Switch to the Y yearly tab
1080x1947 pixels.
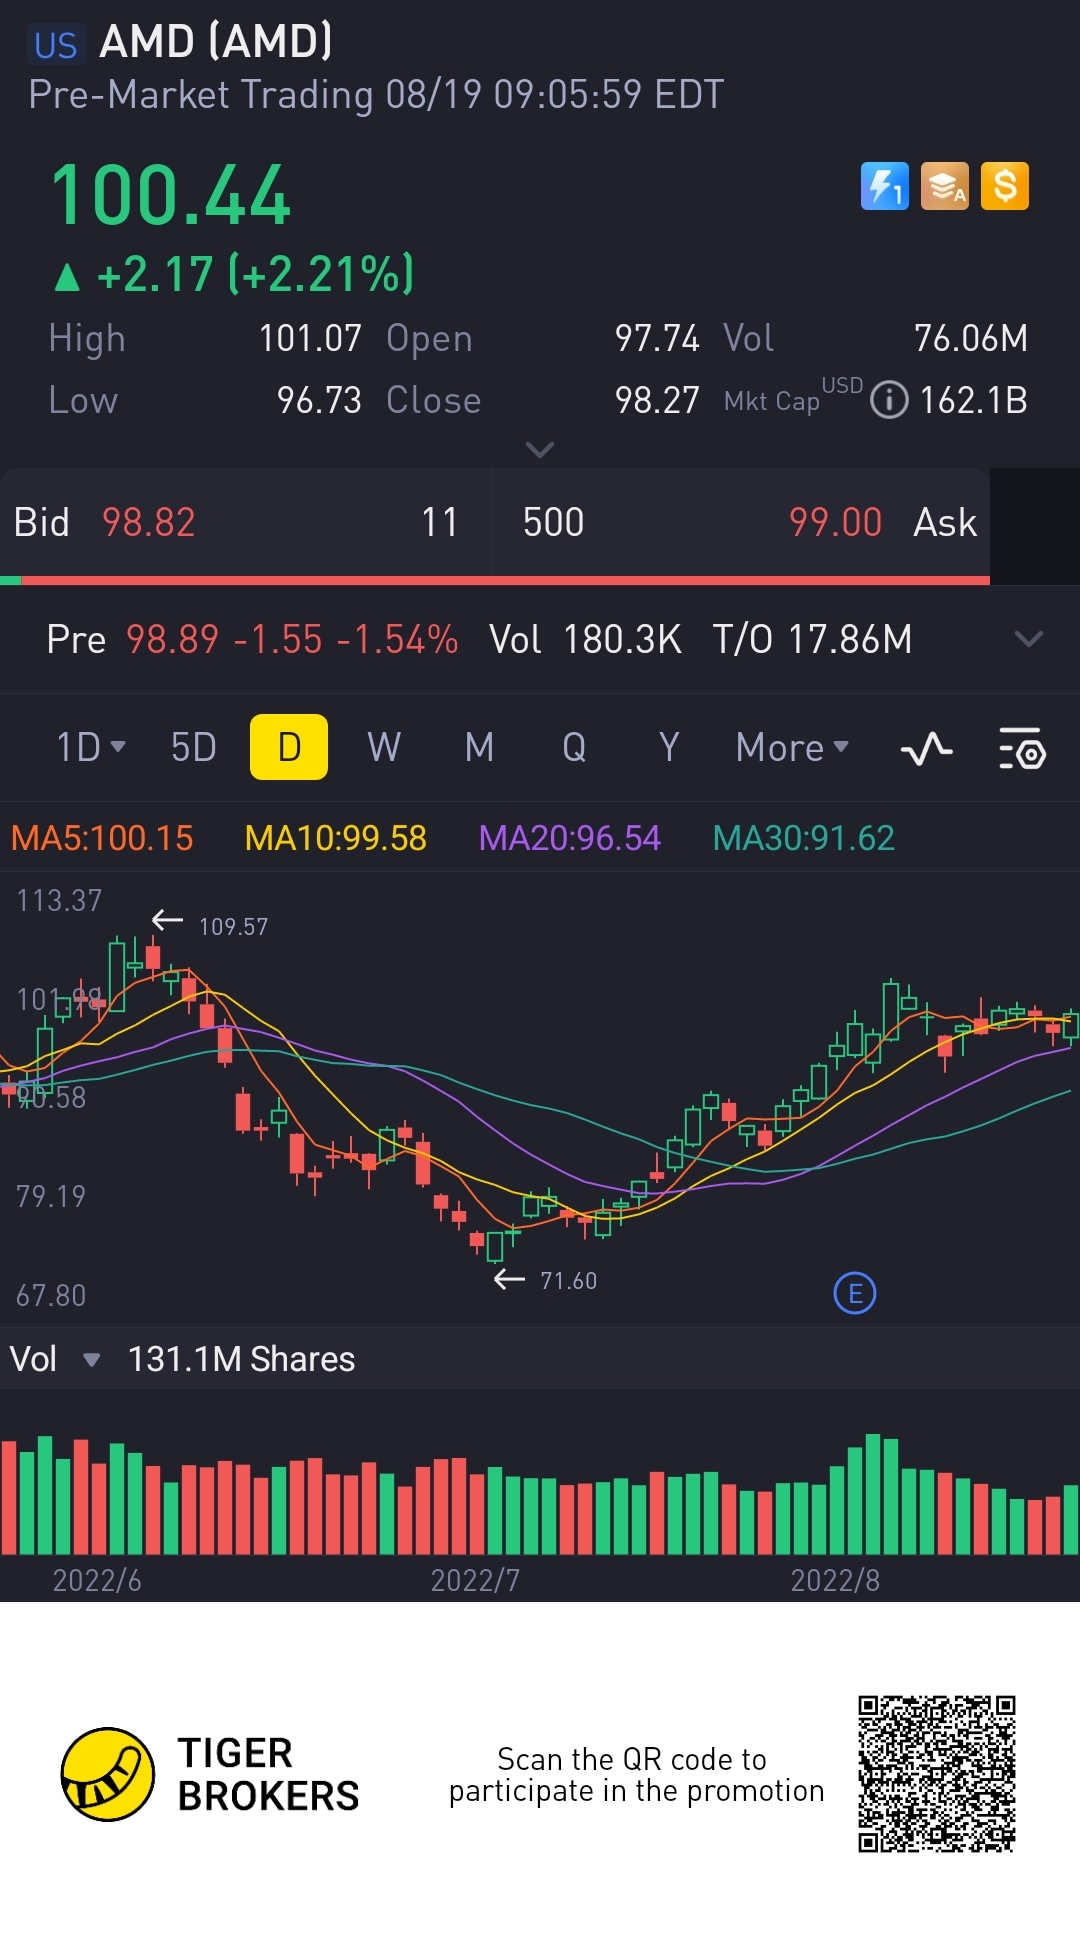[x=669, y=747]
